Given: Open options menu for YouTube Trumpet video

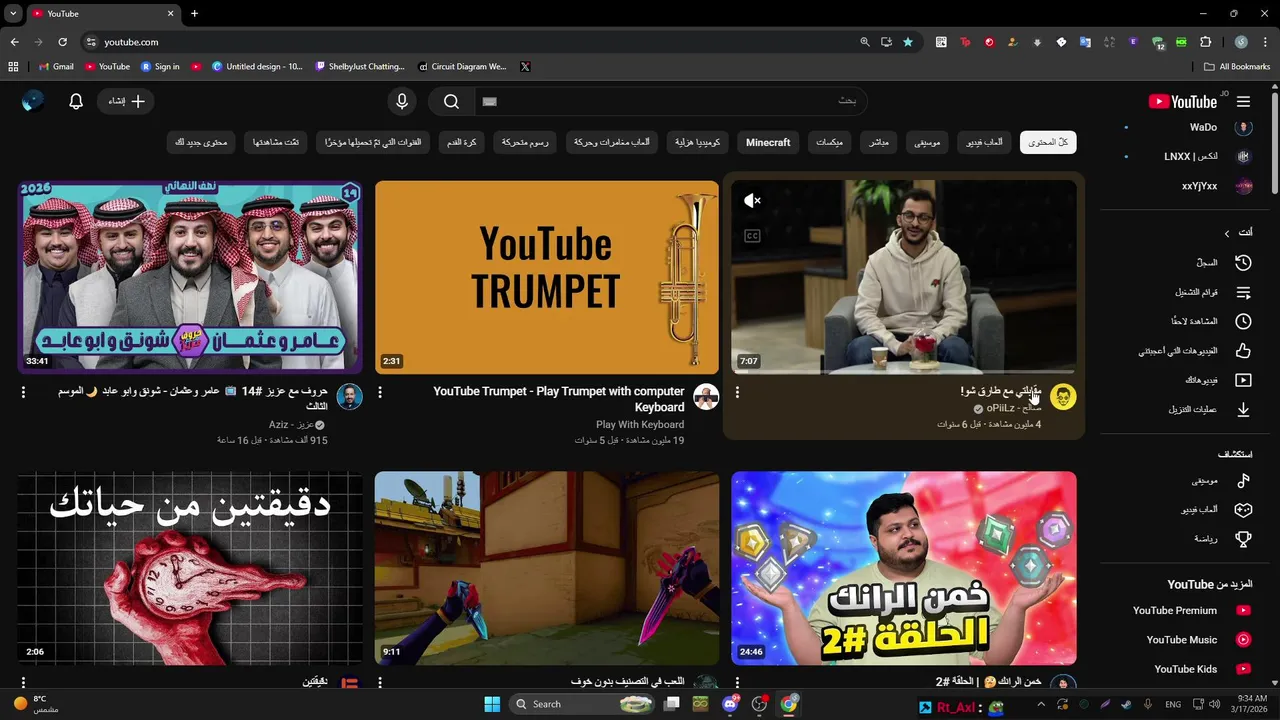Looking at the screenshot, I should point(380,393).
